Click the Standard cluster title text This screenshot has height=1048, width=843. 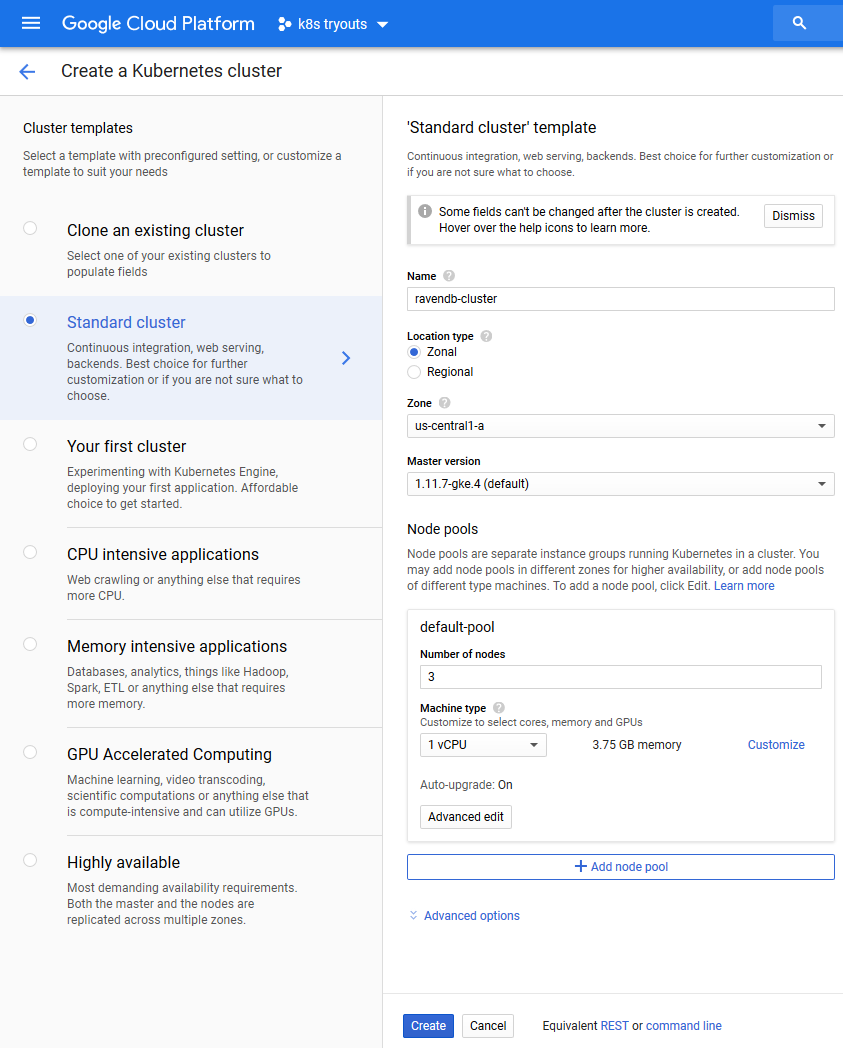pos(126,322)
